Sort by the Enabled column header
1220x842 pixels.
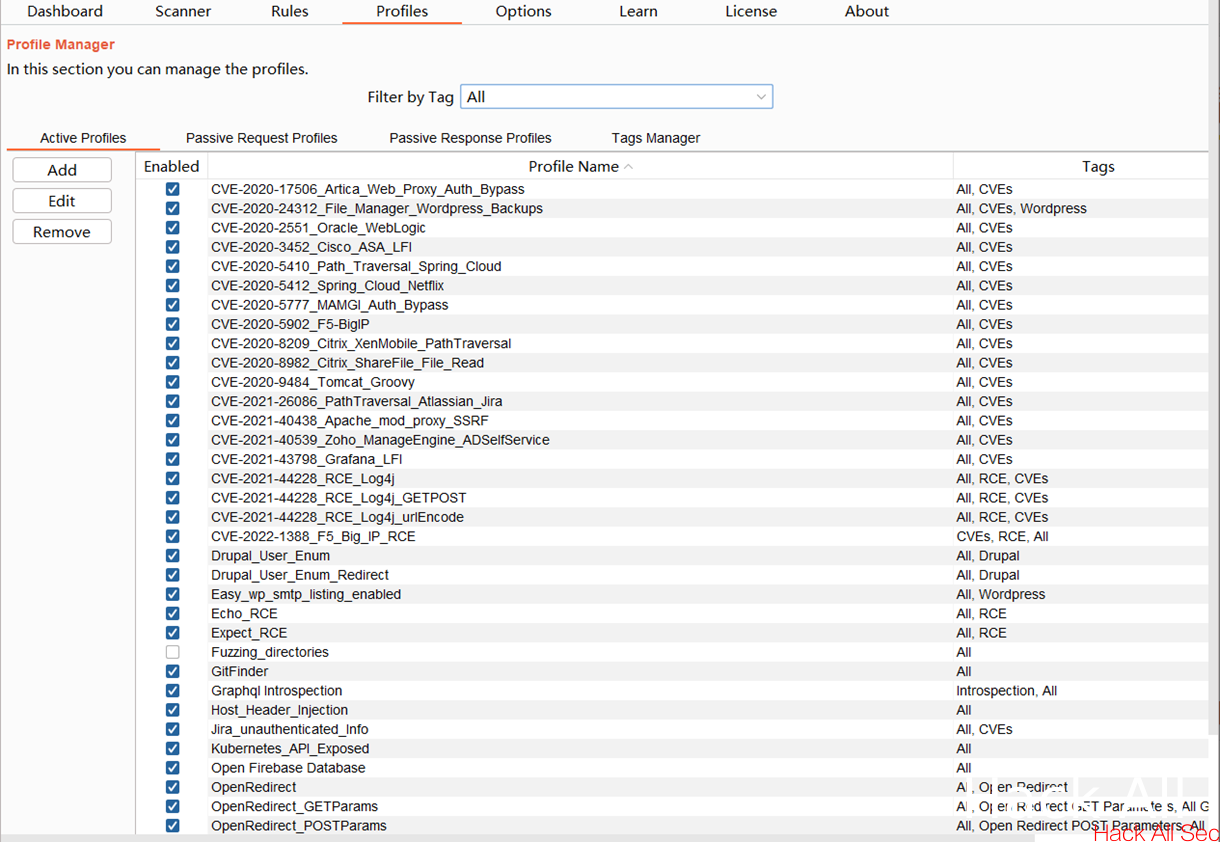click(x=172, y=167)
